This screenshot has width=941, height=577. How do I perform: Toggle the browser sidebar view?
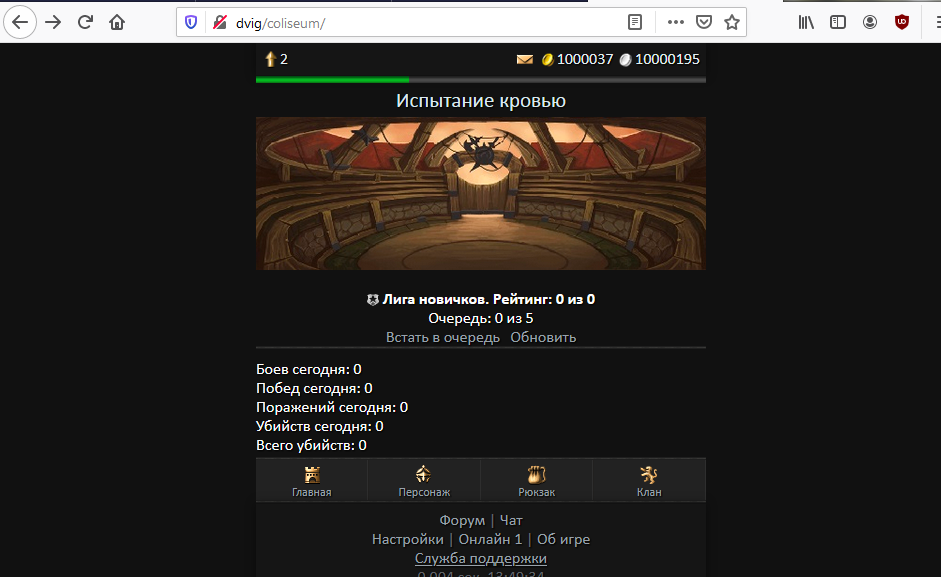tap(838, 22)
